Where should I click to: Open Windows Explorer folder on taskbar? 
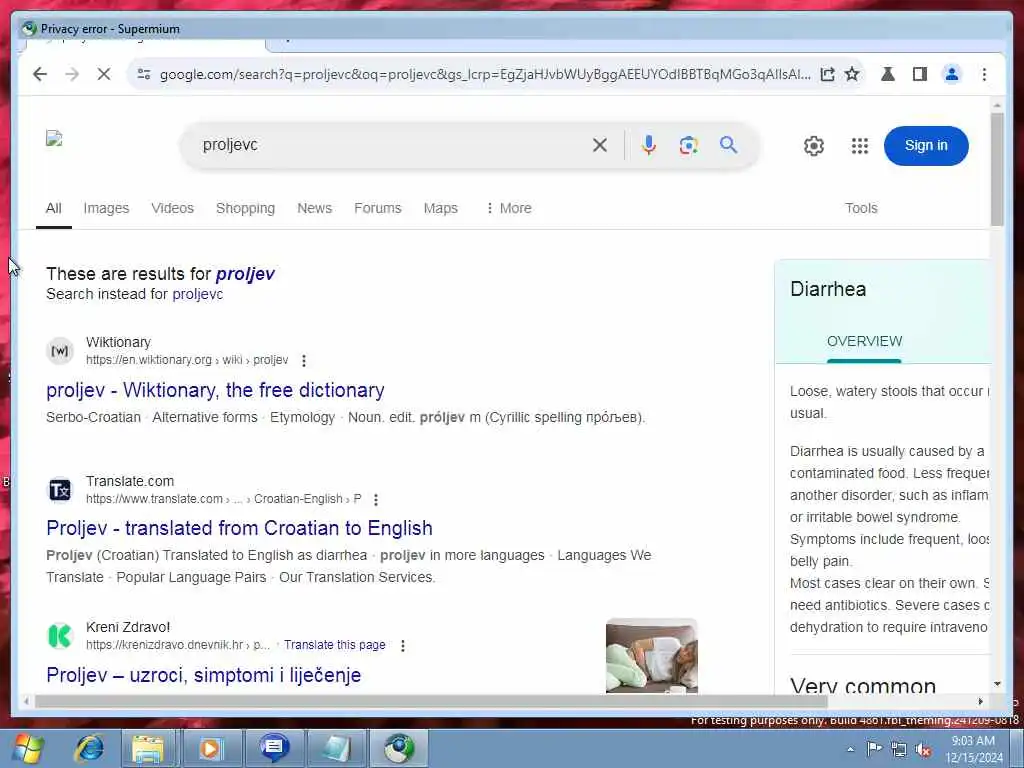tap(148, 749)
